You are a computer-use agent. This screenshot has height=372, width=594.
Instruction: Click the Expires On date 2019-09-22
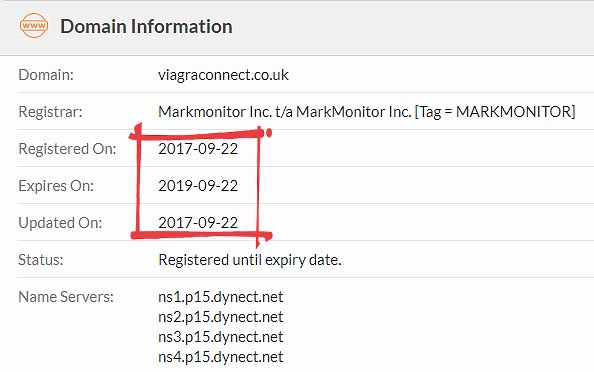tap(198, 186)
